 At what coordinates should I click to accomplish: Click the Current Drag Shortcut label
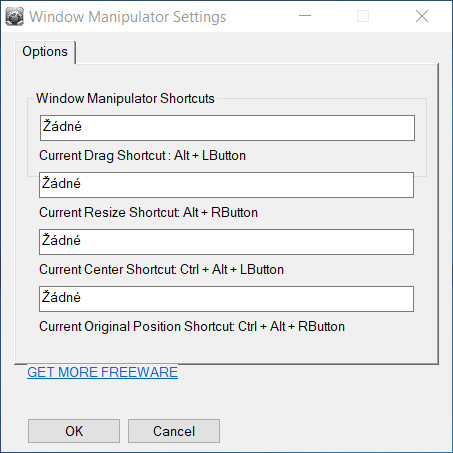pos(142,156)
